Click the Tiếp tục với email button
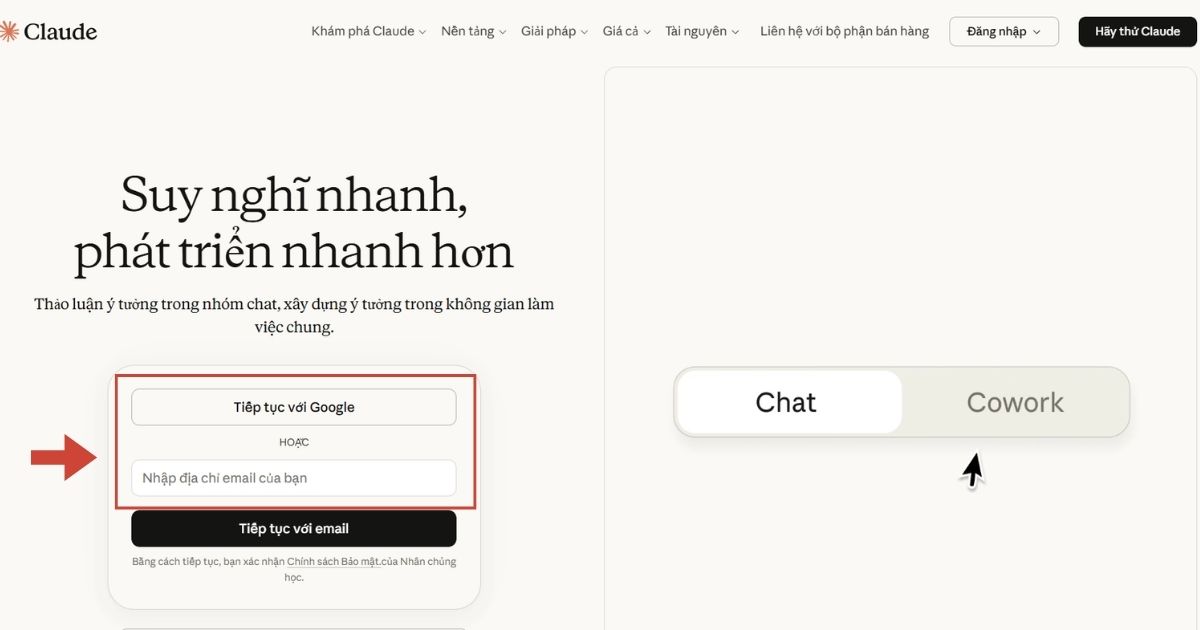 [x=294, y=529]
